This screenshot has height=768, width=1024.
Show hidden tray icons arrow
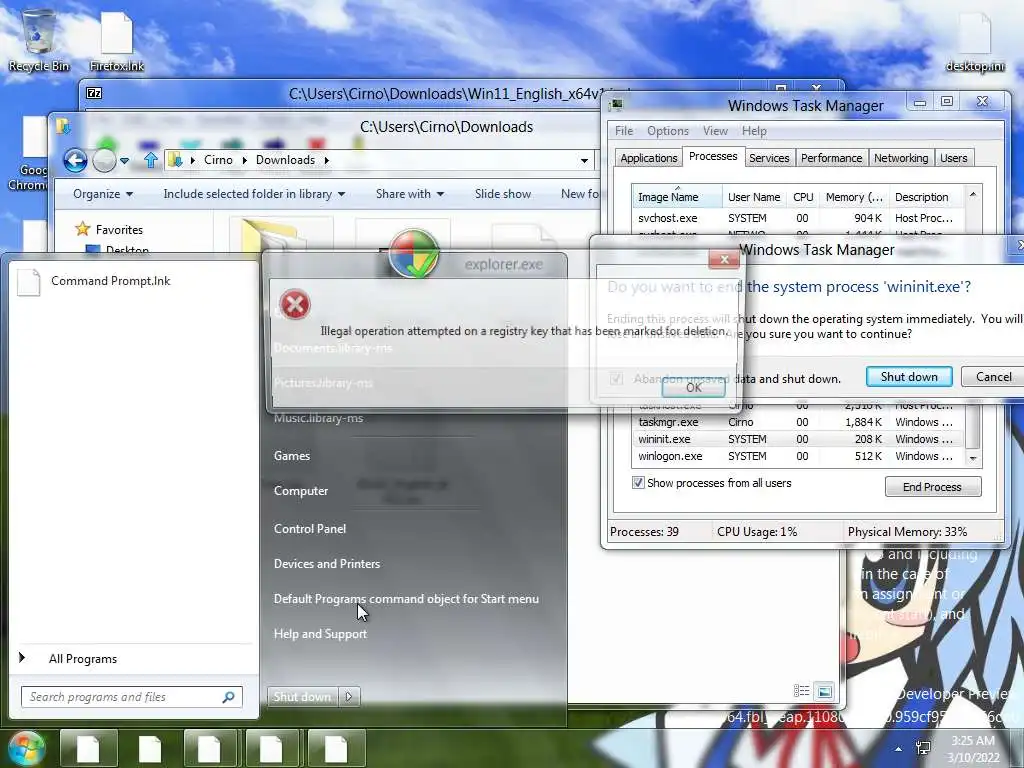click(898, 749)
